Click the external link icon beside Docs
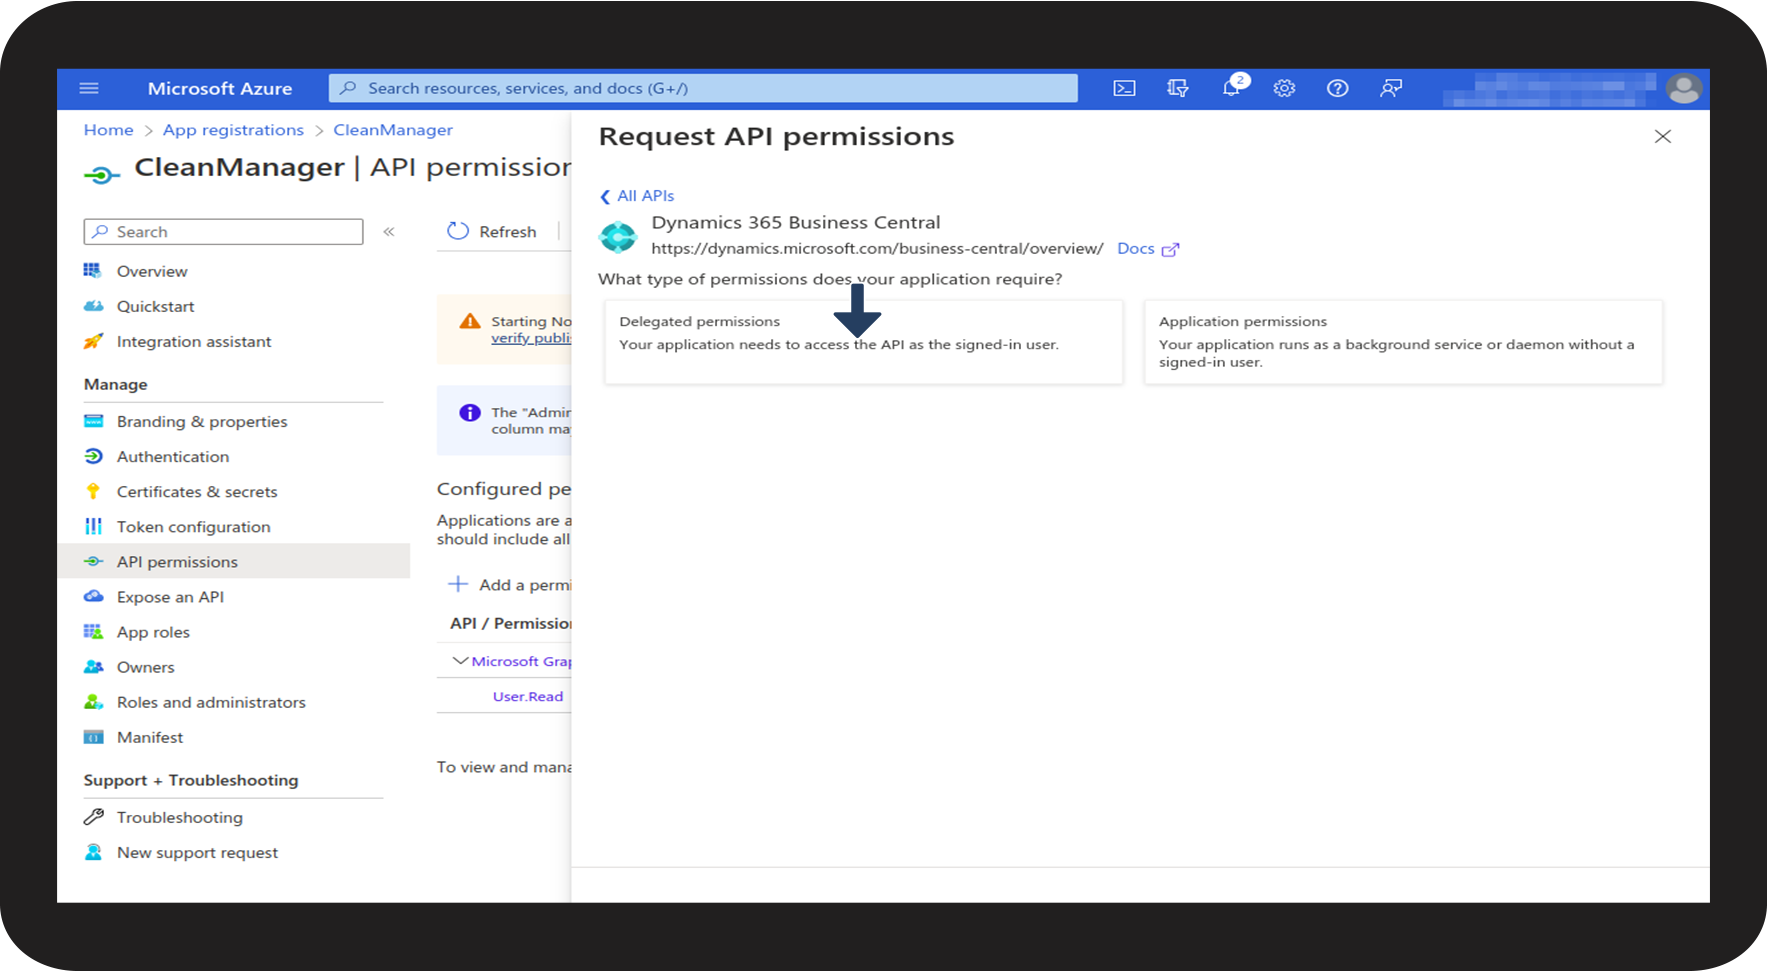 point(1170,249)
